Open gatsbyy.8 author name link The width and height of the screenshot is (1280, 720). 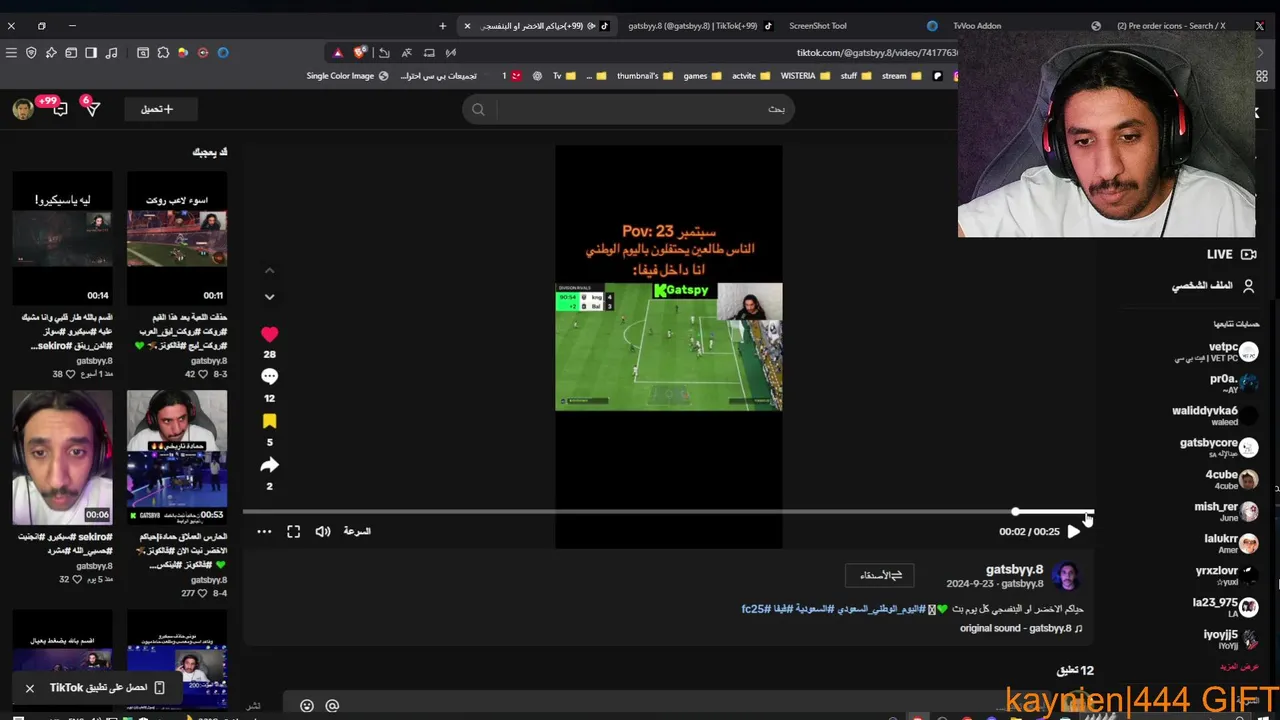click(1014, 570)
